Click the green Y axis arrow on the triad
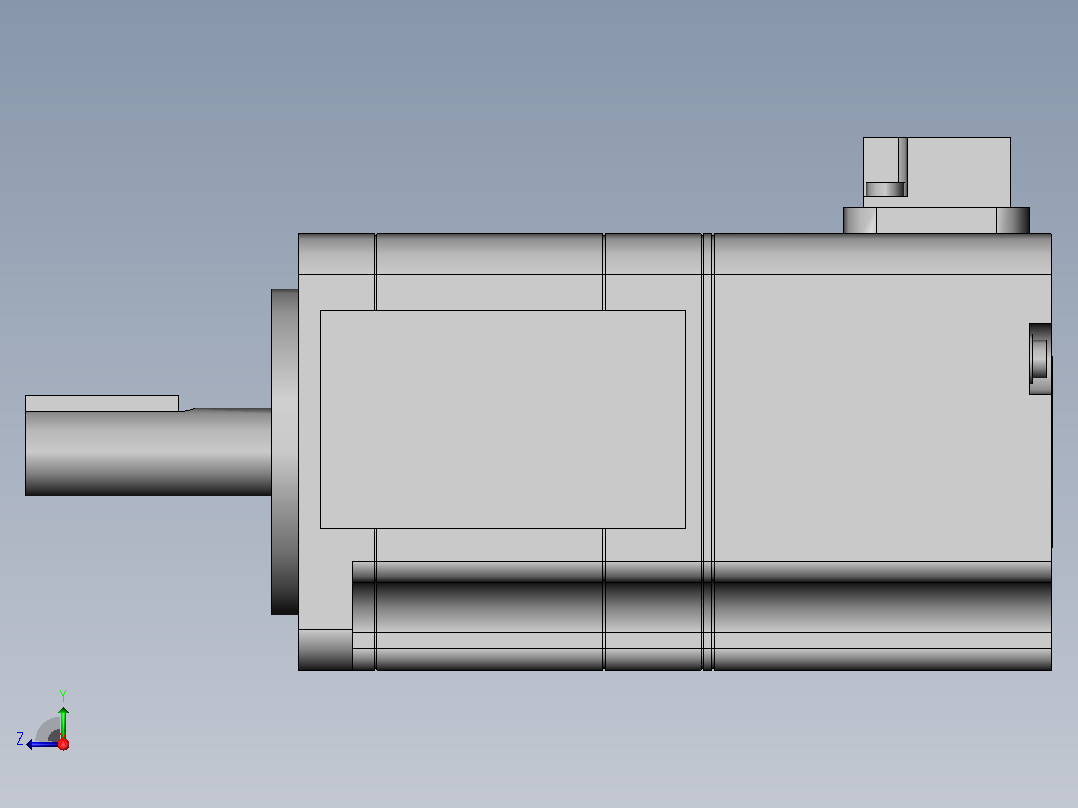The image size is (1078, 808). click(63, 722)
